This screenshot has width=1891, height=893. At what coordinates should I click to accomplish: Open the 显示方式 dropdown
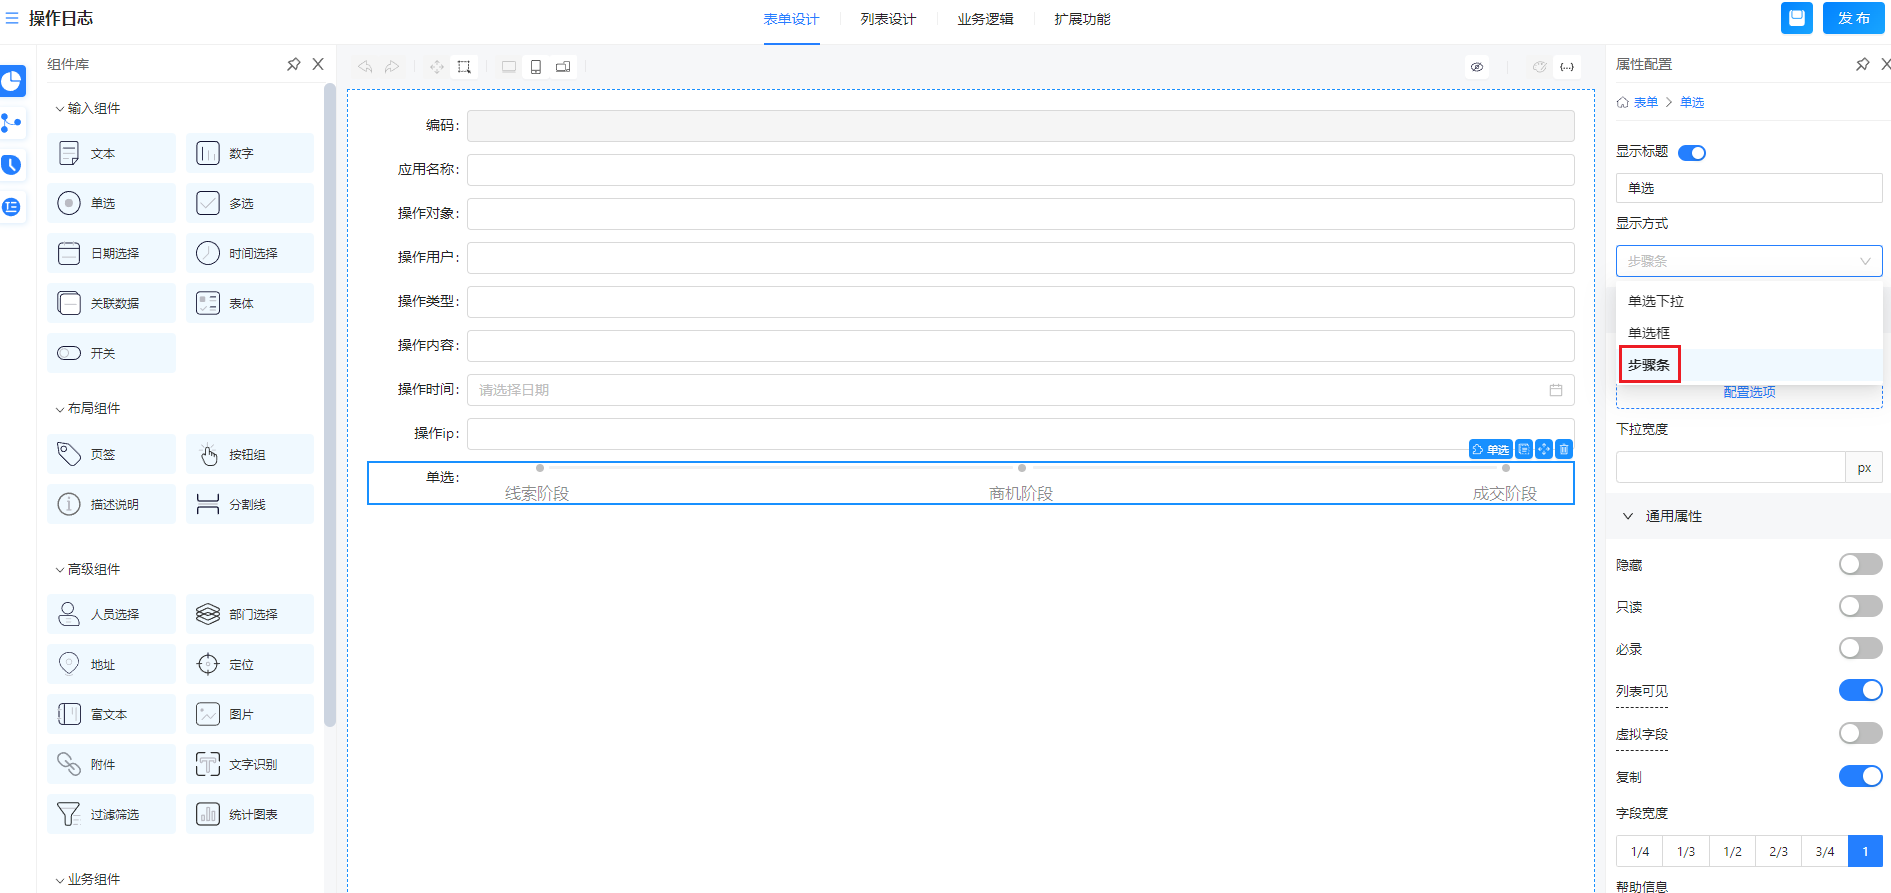(1748, 261)
